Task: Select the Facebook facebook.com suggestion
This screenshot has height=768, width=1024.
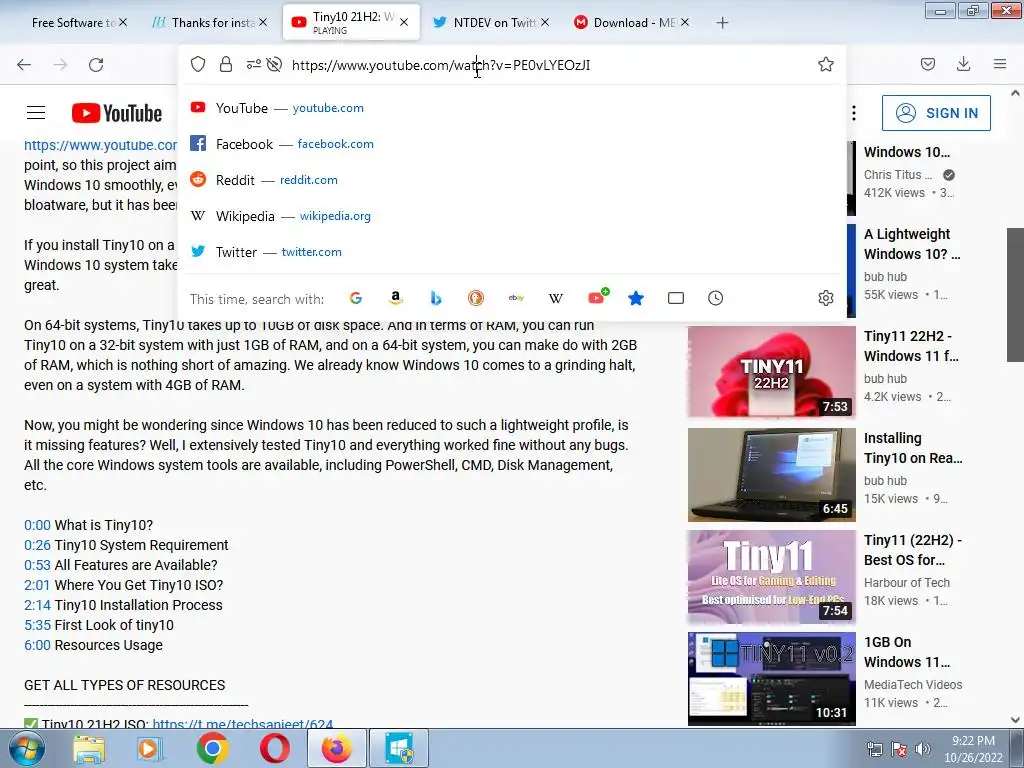Action: (x=512, y=144)
